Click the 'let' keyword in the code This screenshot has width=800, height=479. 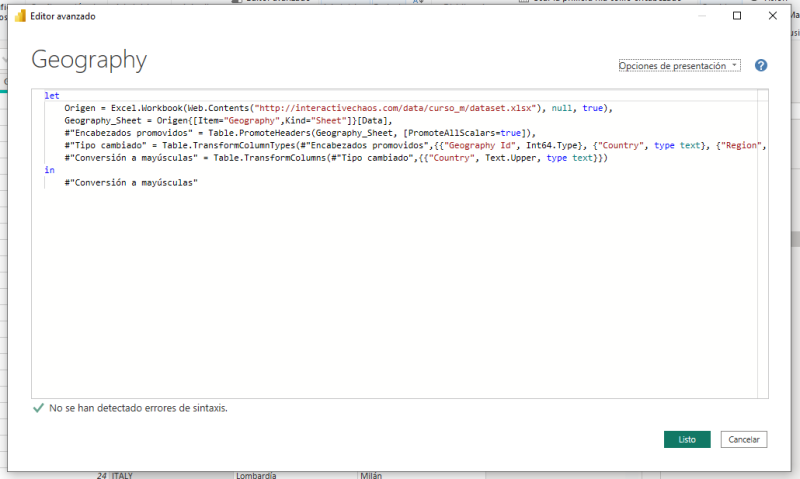(52, 96)
